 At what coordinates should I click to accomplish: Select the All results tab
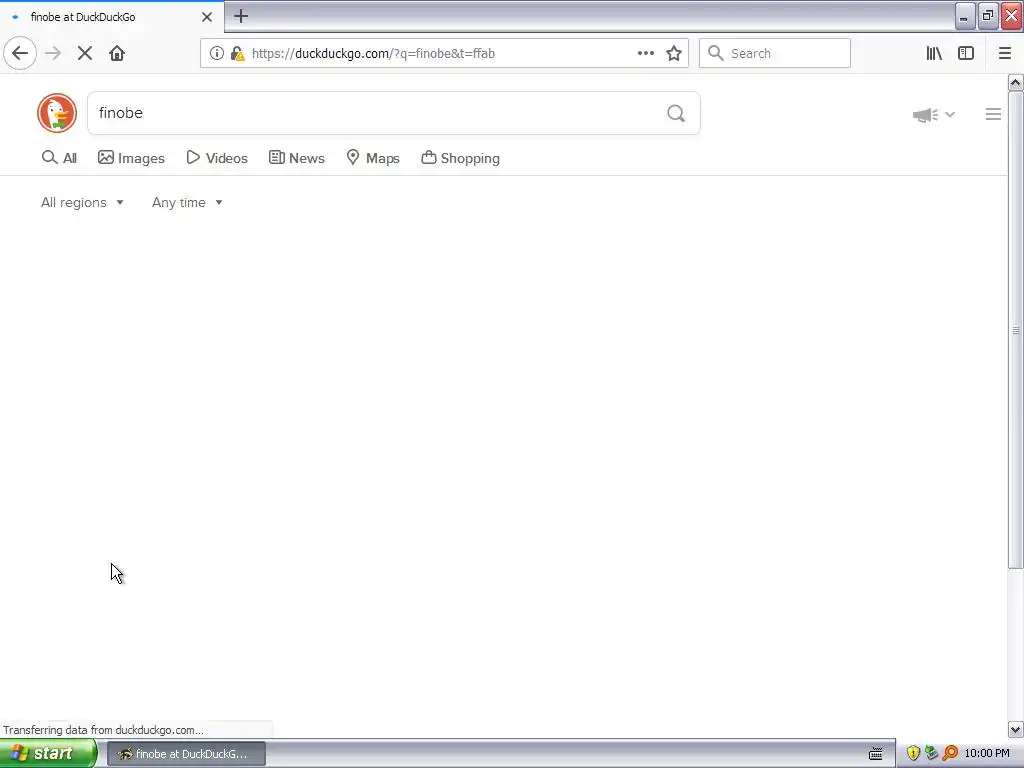pyautogui.click(x=59, y=158)
